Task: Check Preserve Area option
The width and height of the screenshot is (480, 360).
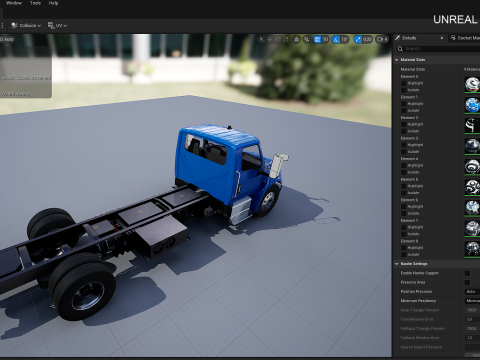Action: pos(467,282)
